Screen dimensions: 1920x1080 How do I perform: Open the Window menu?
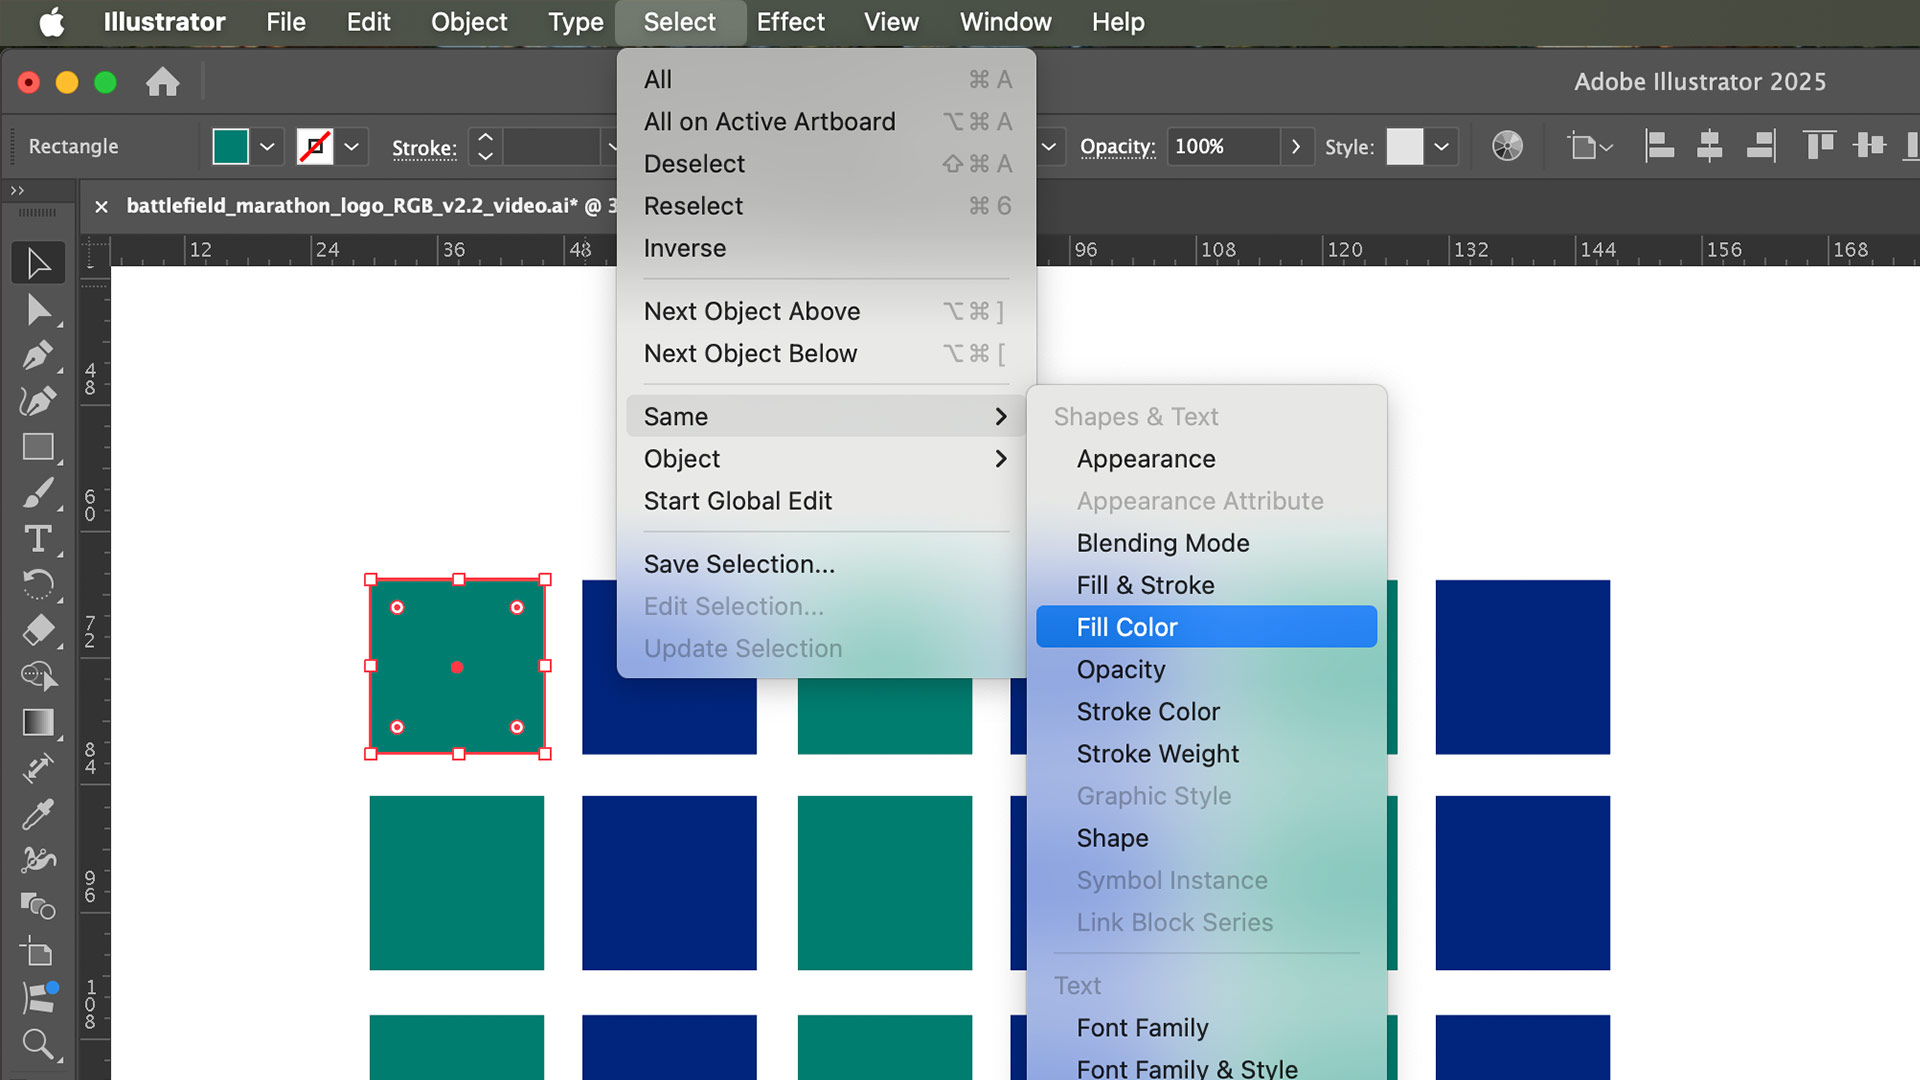tap(1005, 22)
